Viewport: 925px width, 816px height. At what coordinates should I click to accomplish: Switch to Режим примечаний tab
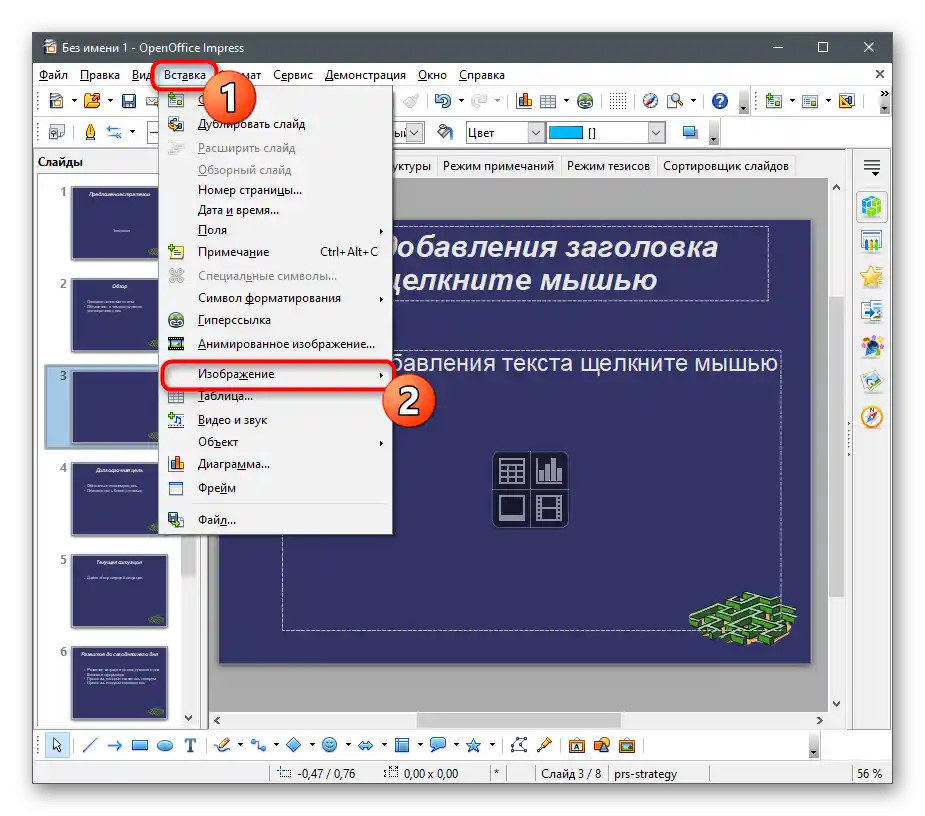tap(498, 166)
